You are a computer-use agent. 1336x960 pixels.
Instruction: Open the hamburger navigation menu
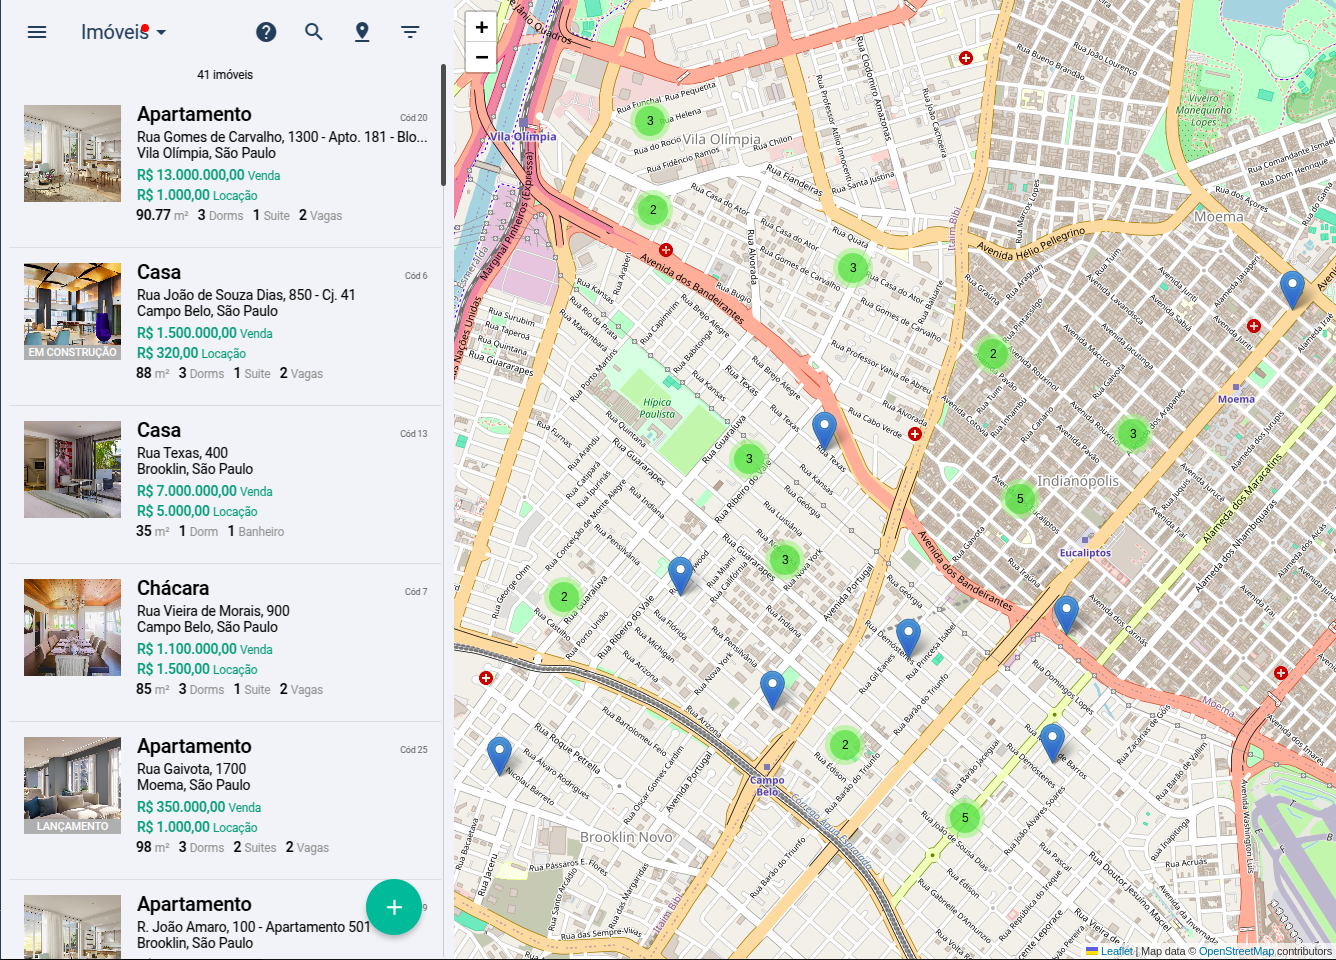(37, 32)
